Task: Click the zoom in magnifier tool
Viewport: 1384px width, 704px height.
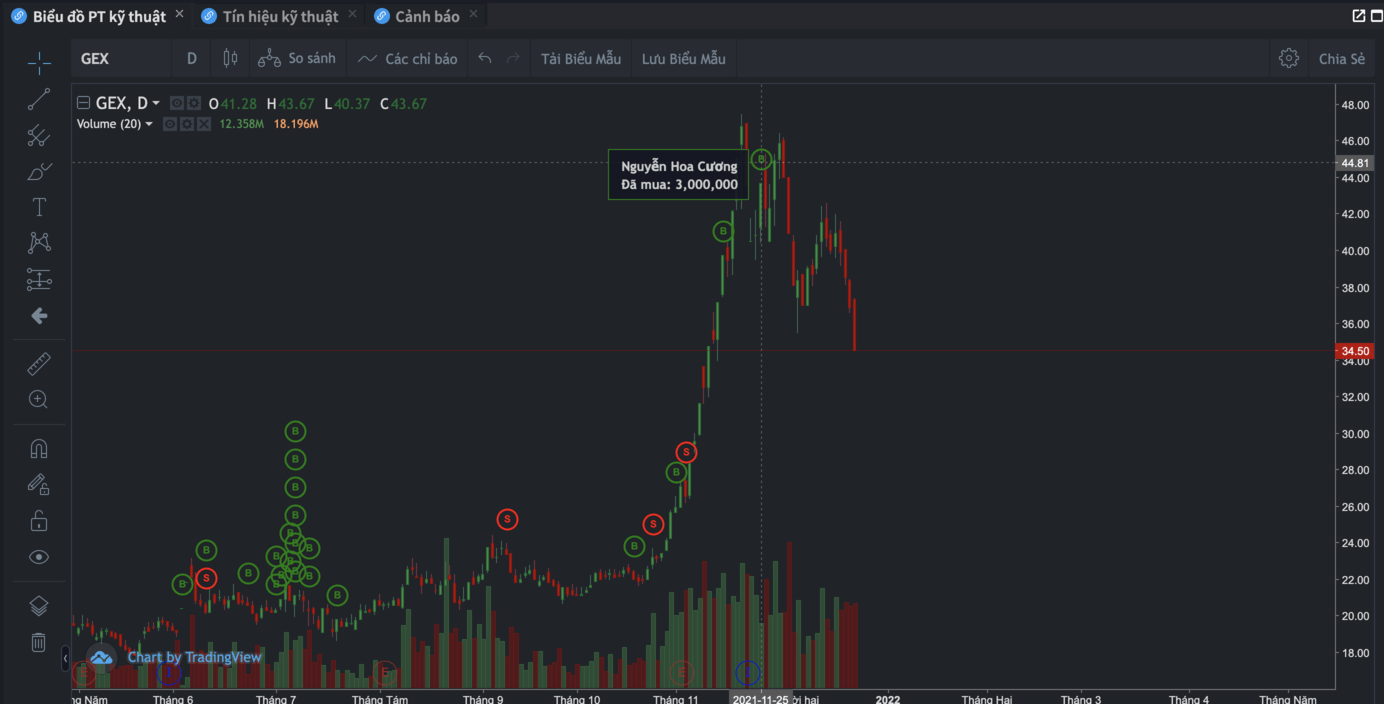Action: 39,400
